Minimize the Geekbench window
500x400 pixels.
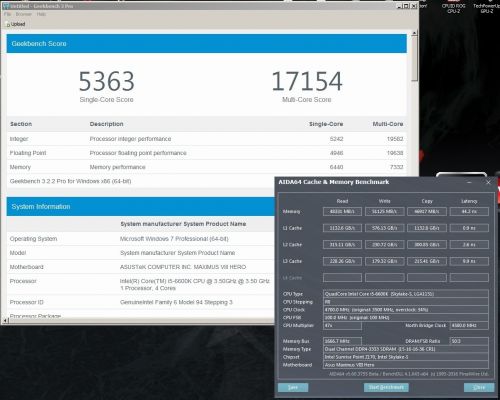coord(400,6)
